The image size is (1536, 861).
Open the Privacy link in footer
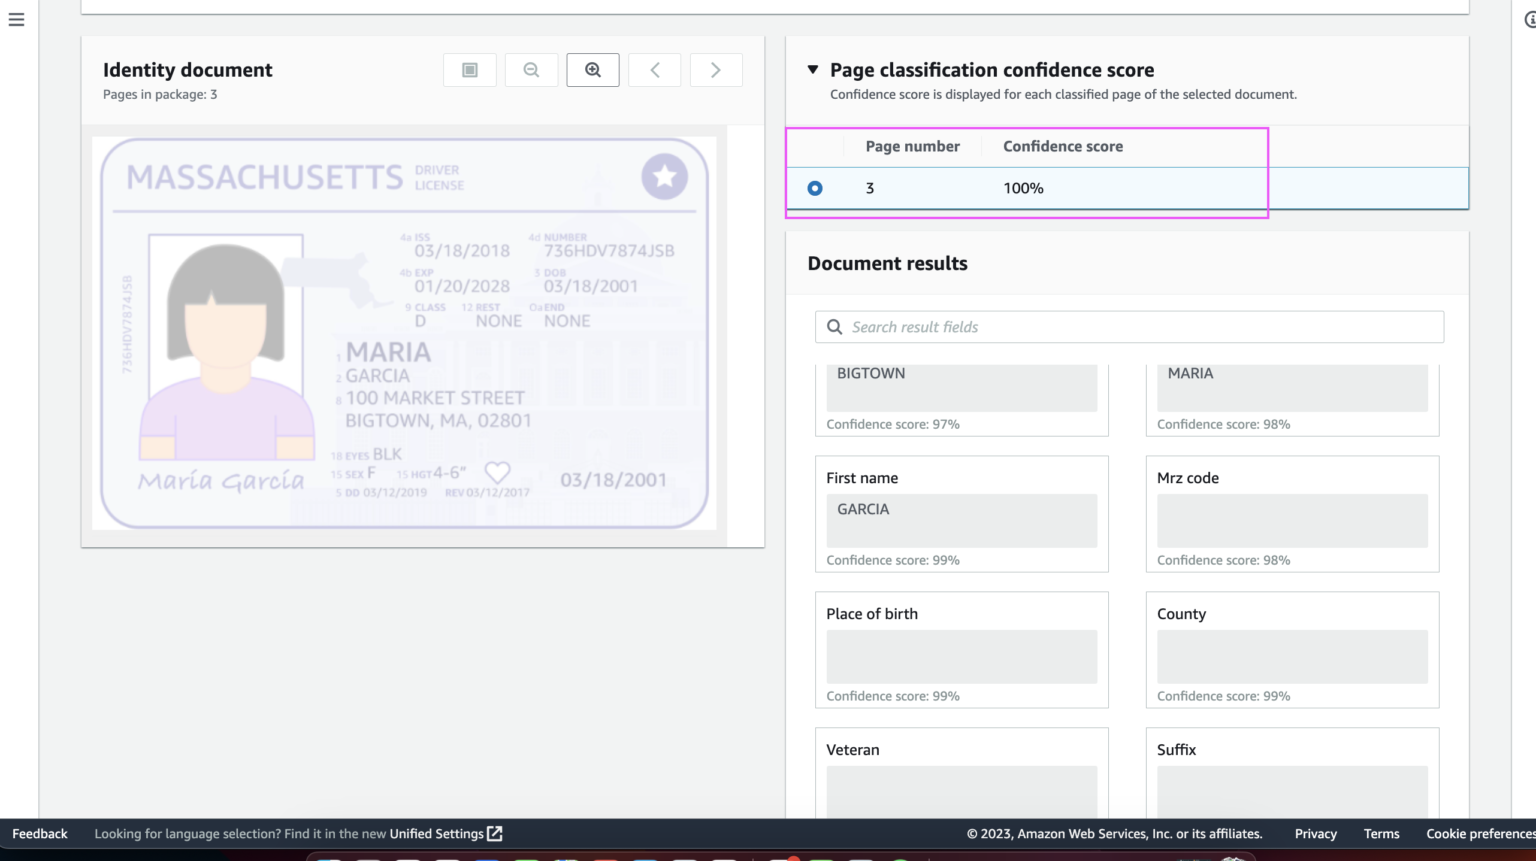[x=1315, y=834]
